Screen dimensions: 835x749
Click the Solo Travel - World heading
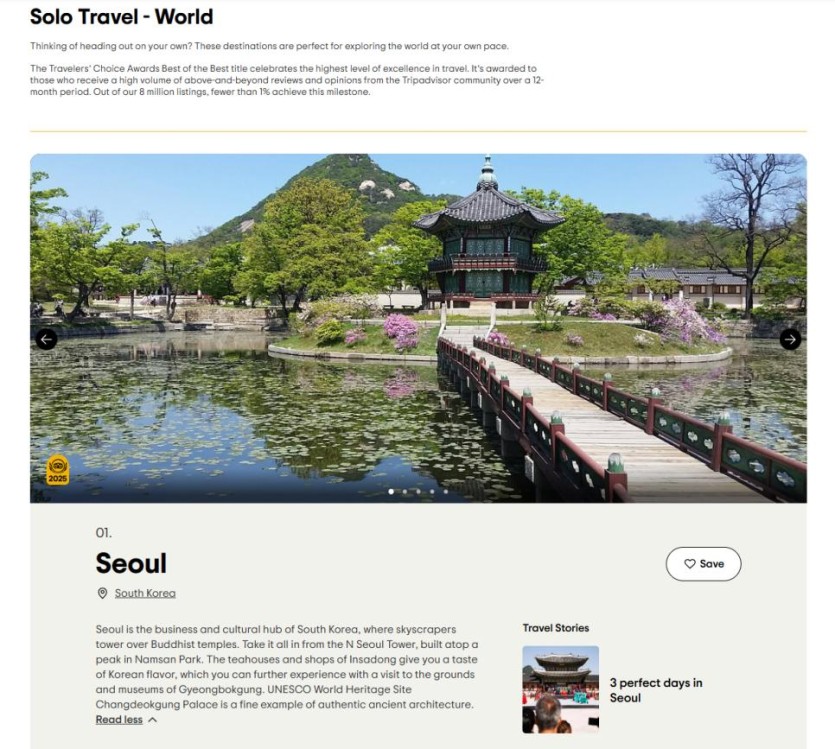tap(121, 17)
